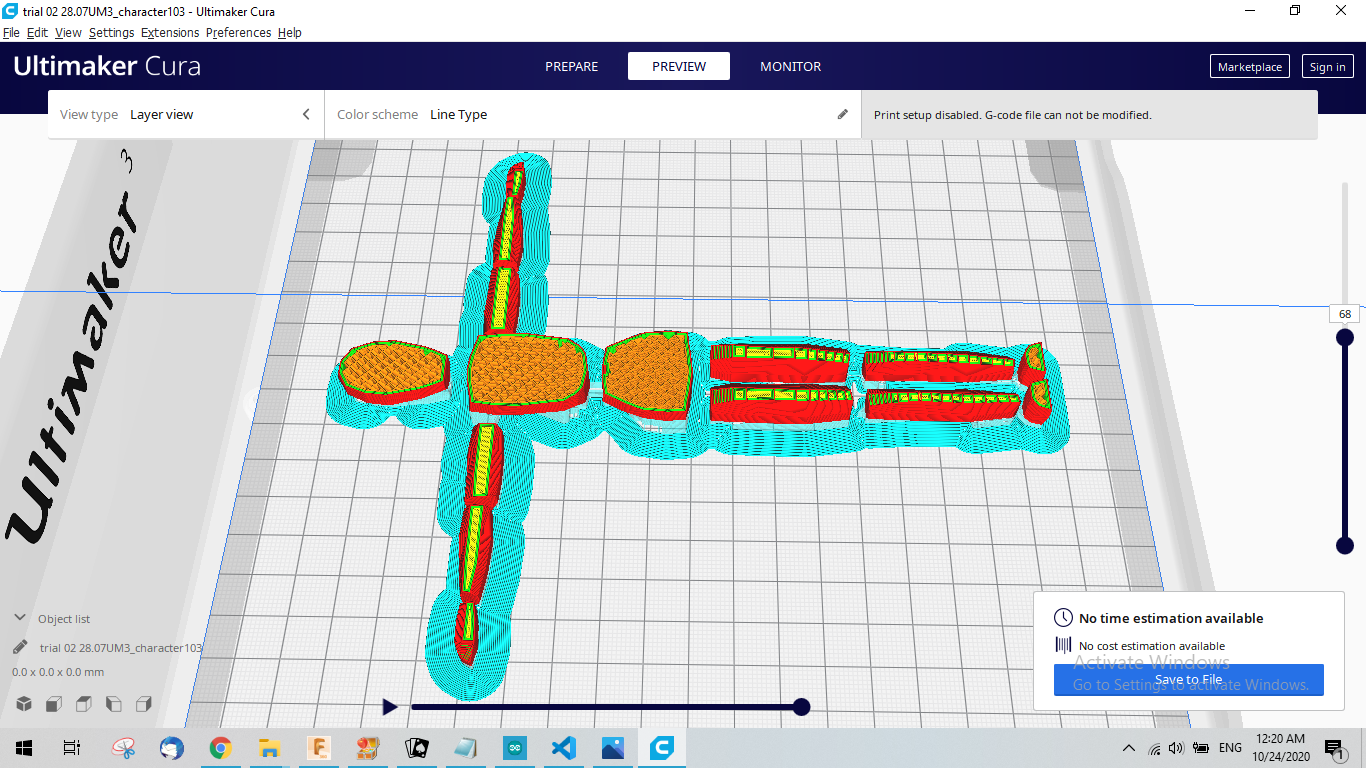Screen dimensions: 1366x768
Task: Open File Explorer from taskbar
Action: [x=269, y=748]
